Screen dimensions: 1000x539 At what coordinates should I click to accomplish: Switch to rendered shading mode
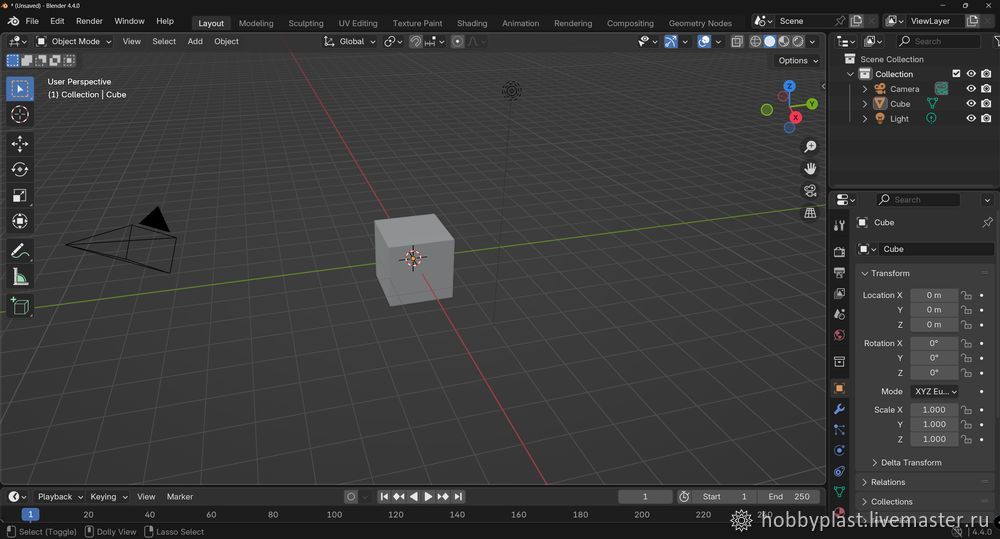click(798, 41)
